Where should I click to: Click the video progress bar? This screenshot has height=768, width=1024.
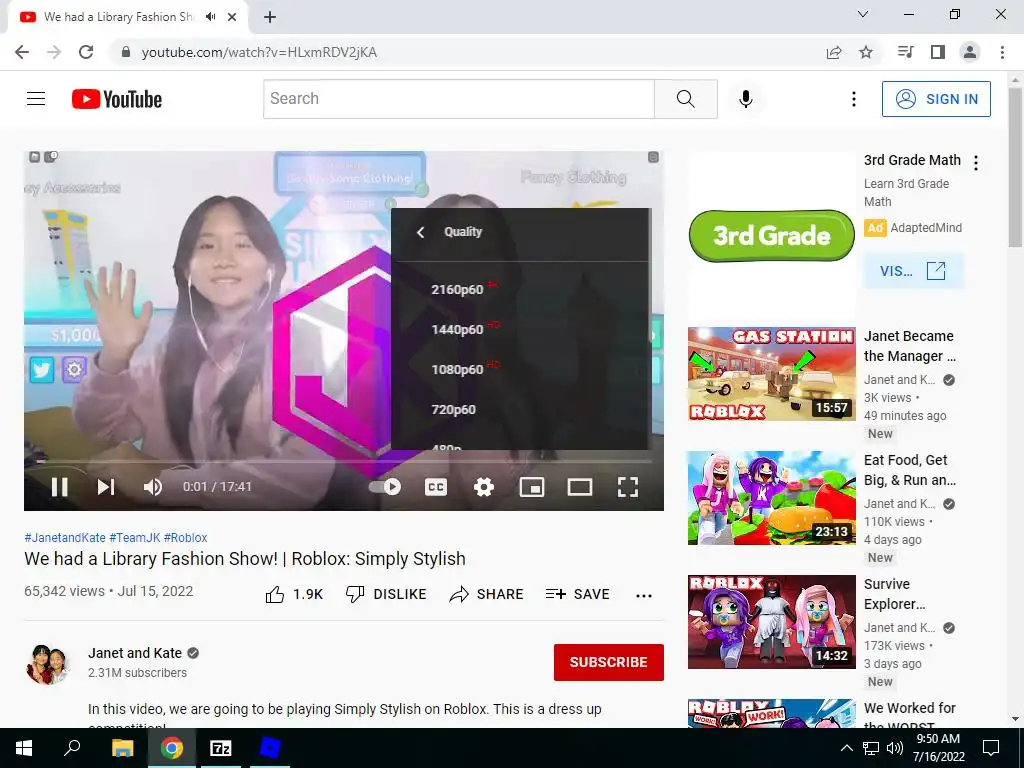(344, 461)
